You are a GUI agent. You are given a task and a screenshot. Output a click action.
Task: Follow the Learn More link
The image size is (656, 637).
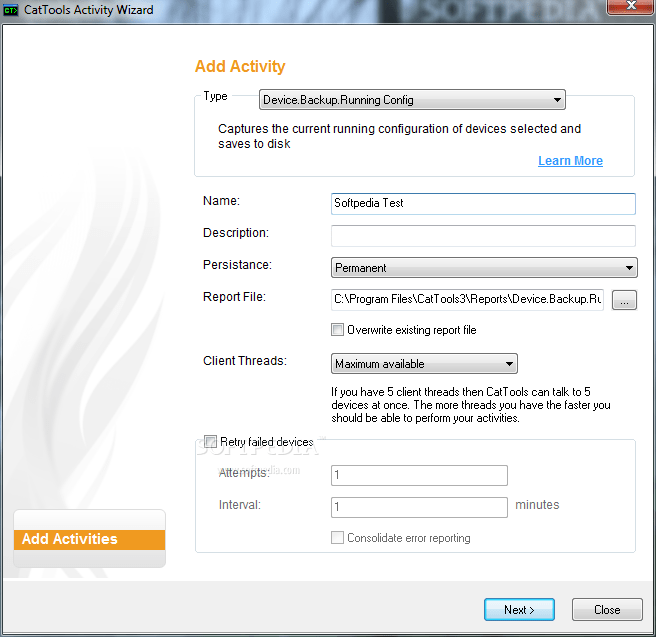click(x=570, y=161)
